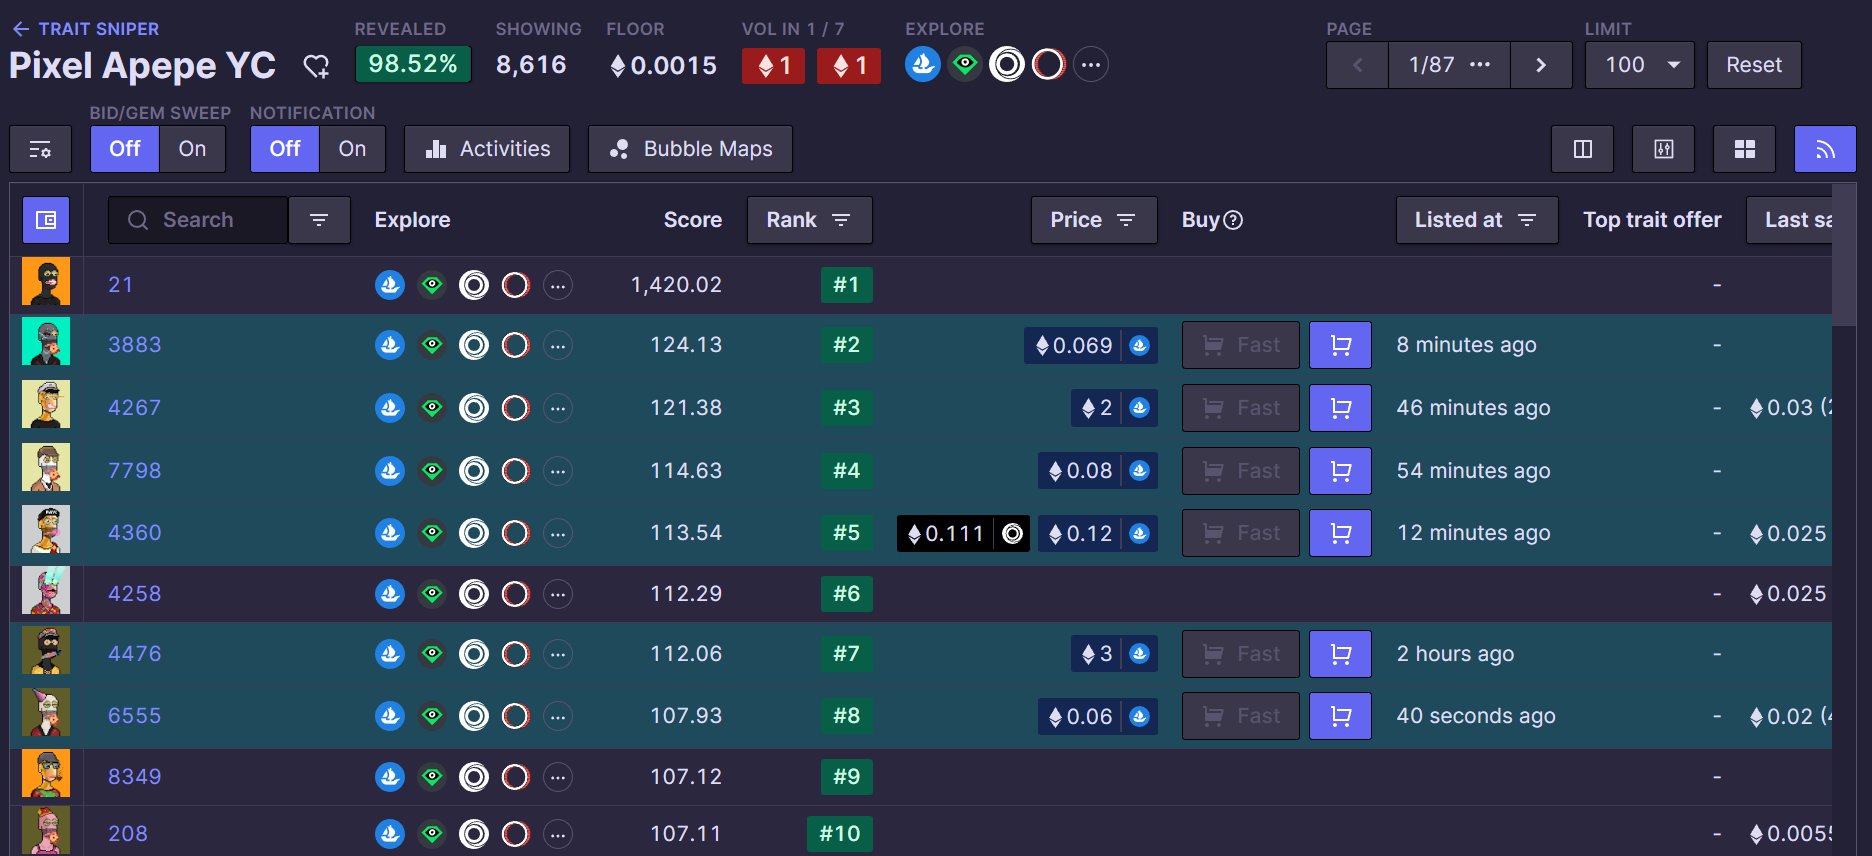Viewport: 1872px width, 856px height.
Task: Add token 7798 to cart
Action: click(x=1340, y=471)
